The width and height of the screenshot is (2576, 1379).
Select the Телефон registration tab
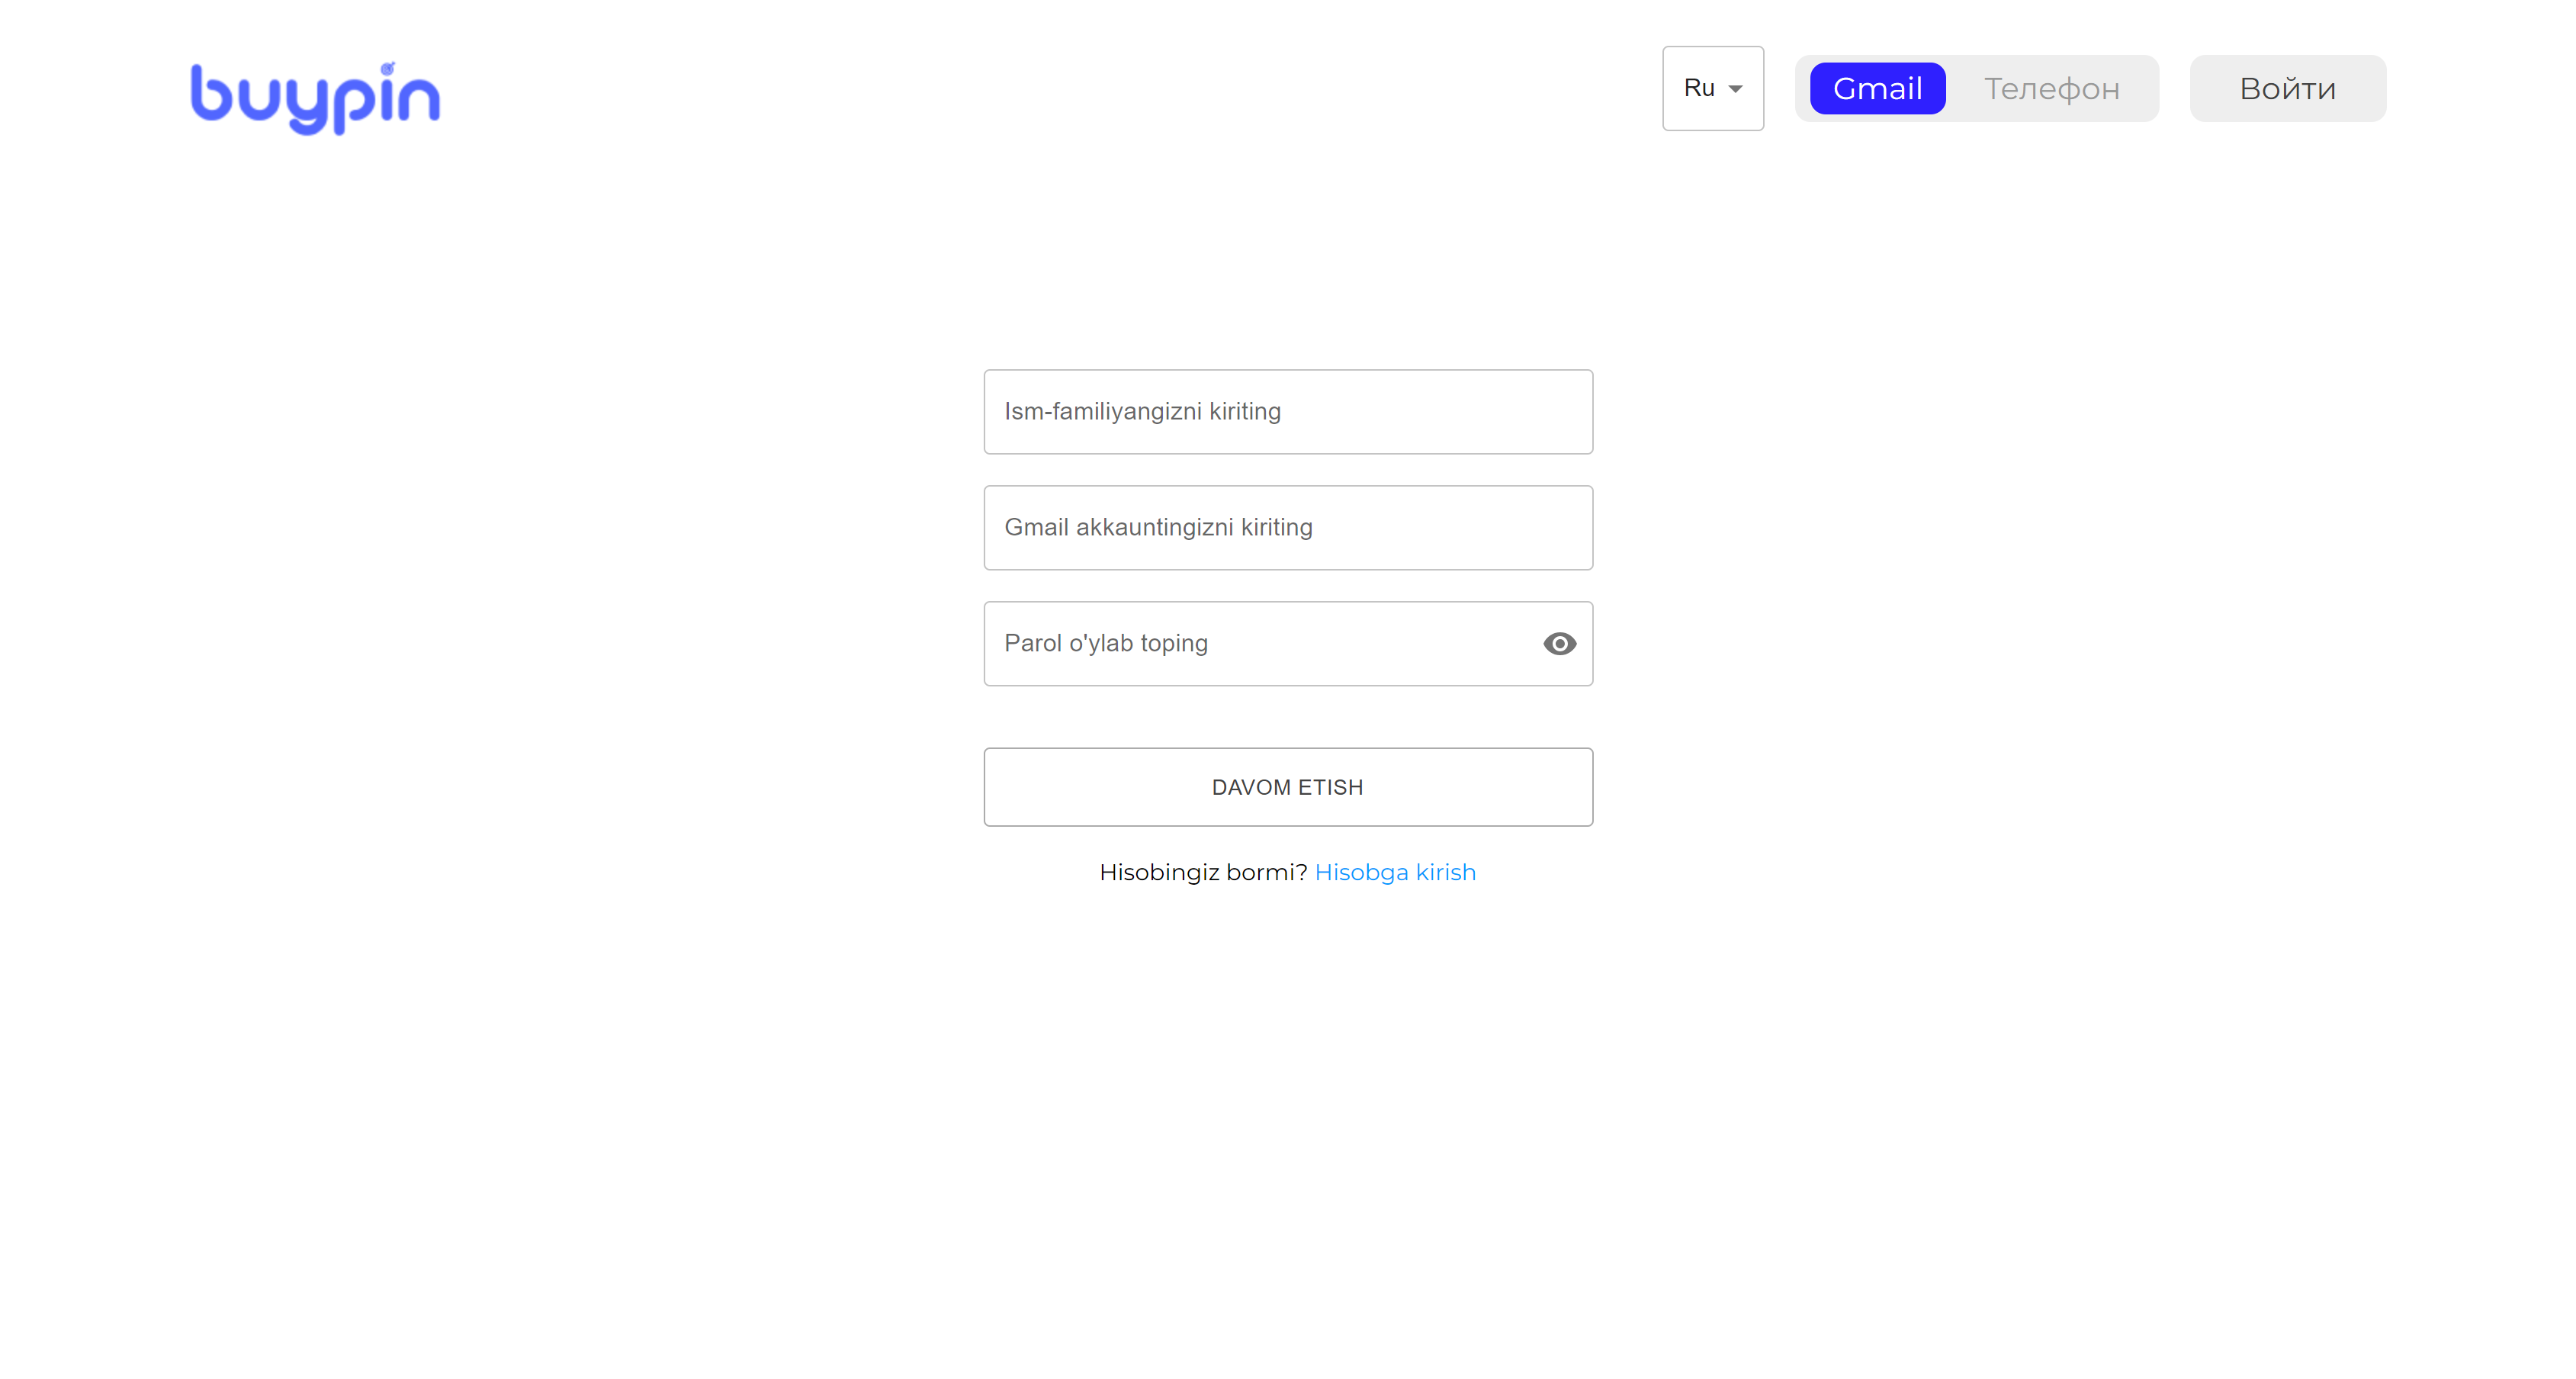point(2051,88)
